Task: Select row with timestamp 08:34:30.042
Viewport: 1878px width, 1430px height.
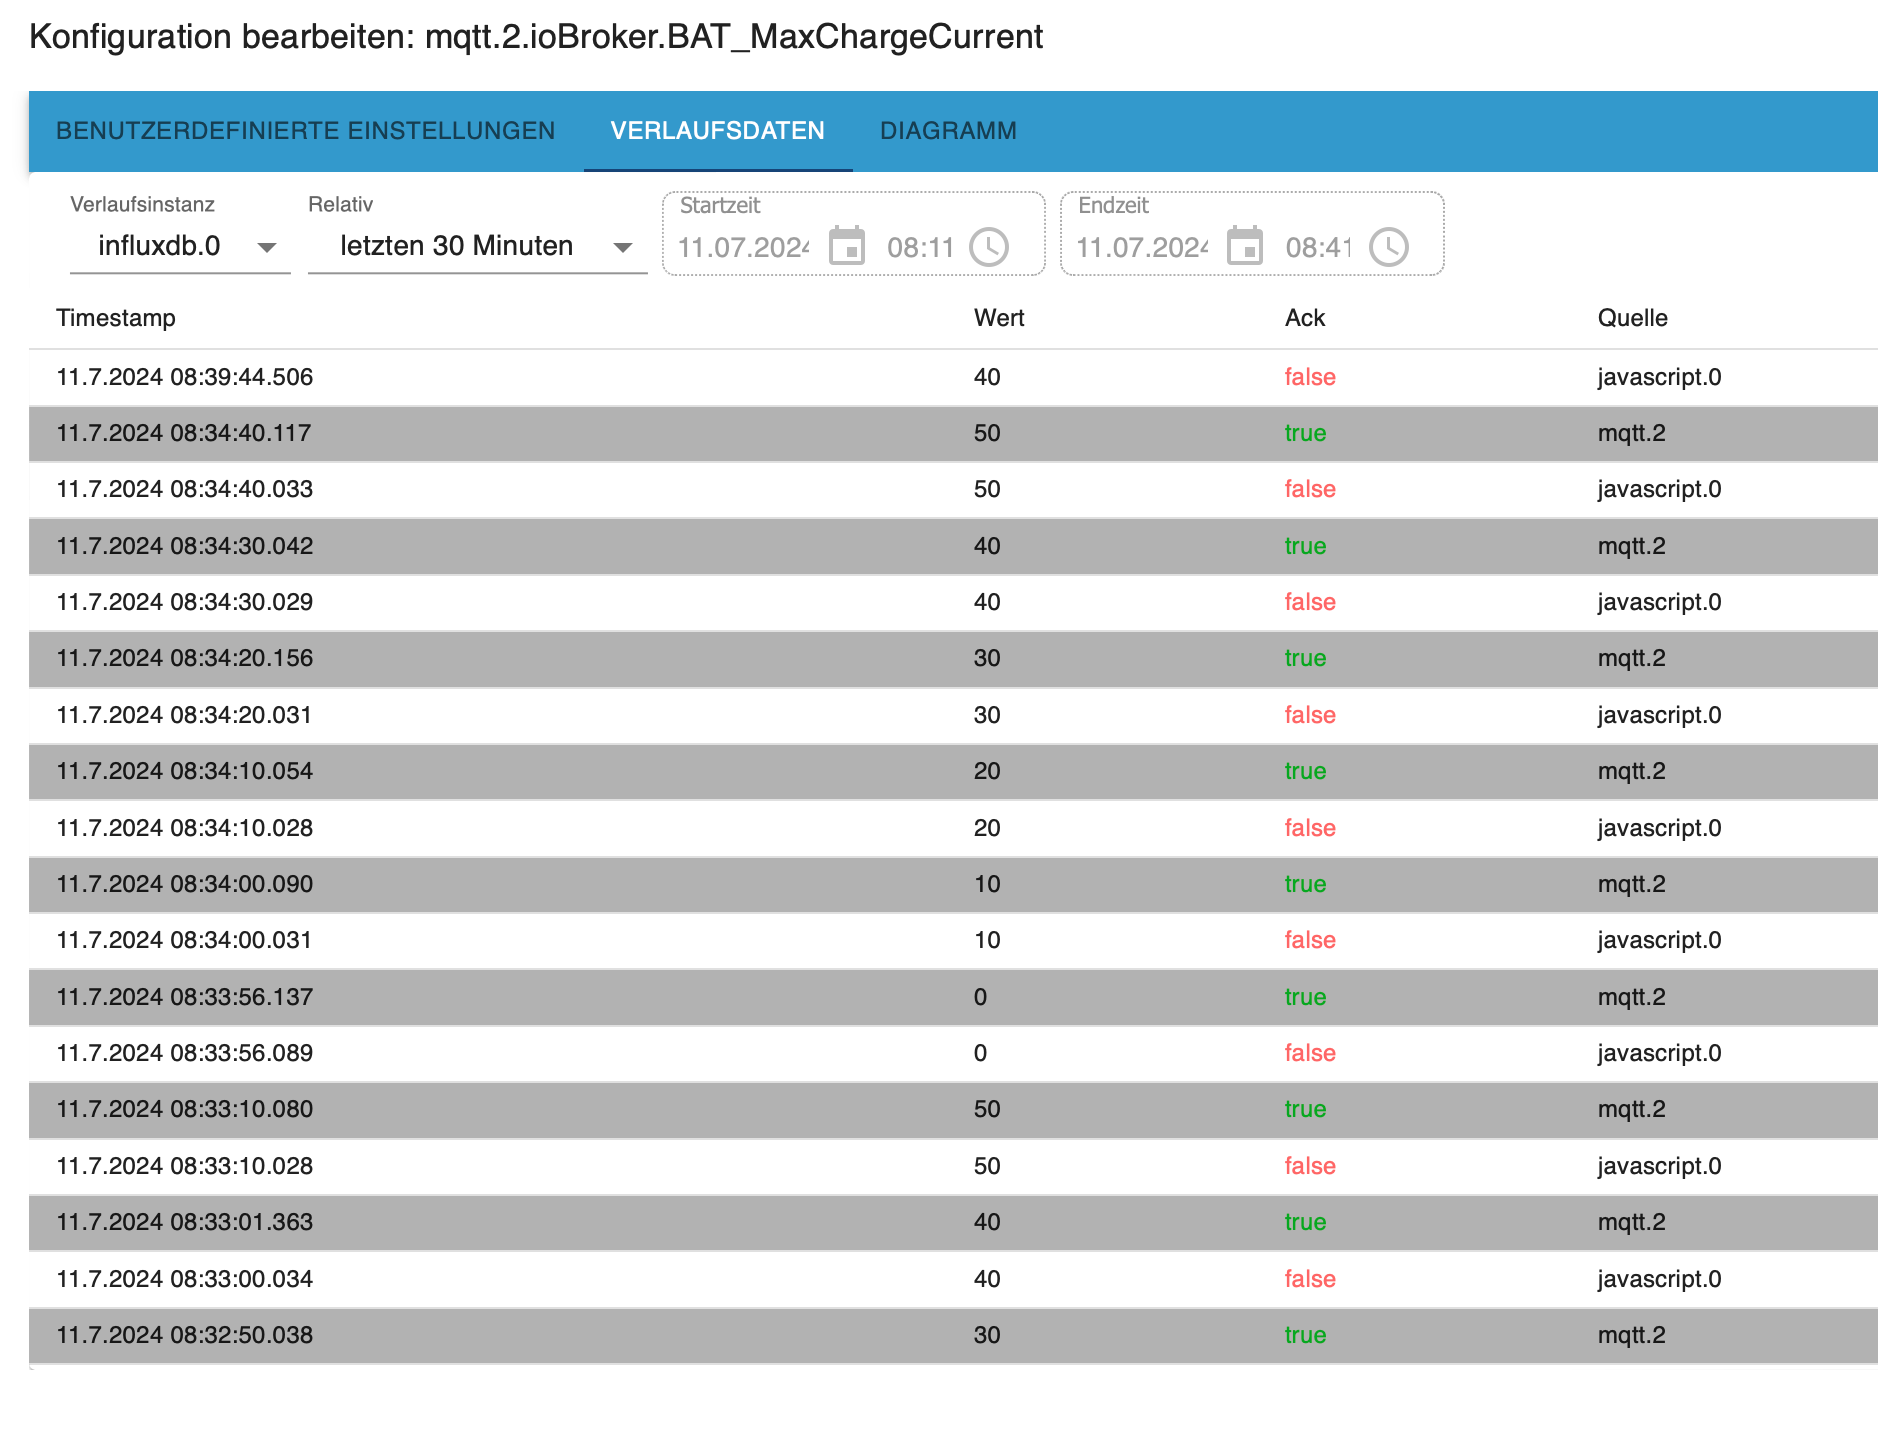Action: pyautogui.click(x=953, y=546)
